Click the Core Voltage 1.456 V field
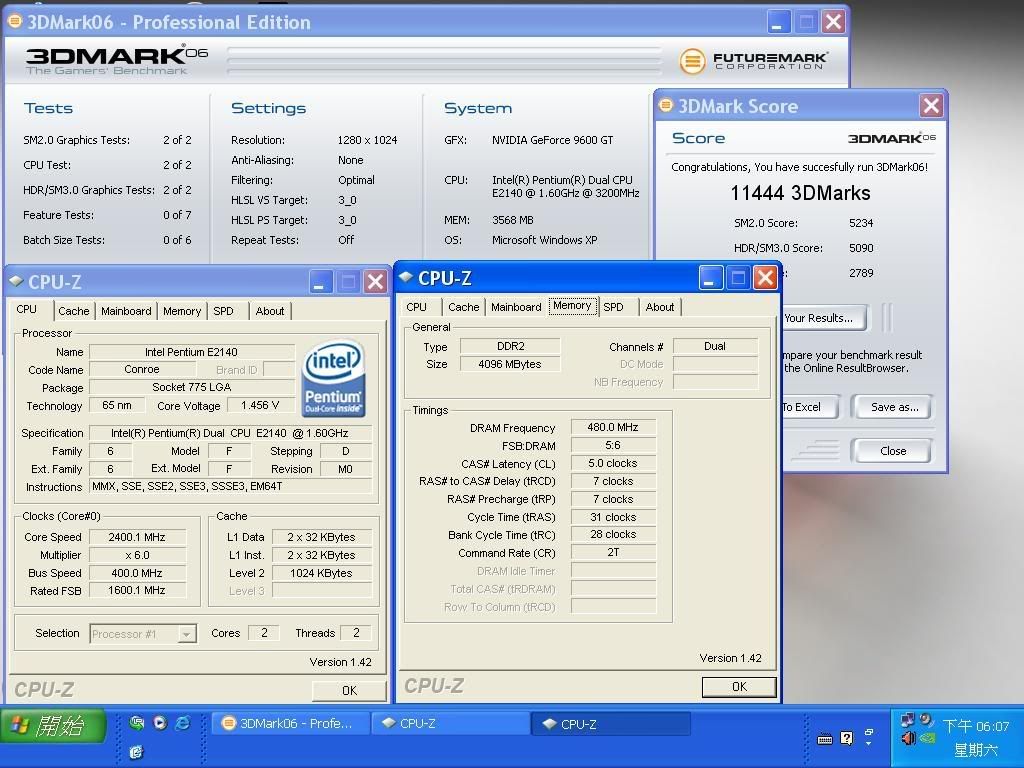Viewport: 1024px width, 768px height. [260, 406]
